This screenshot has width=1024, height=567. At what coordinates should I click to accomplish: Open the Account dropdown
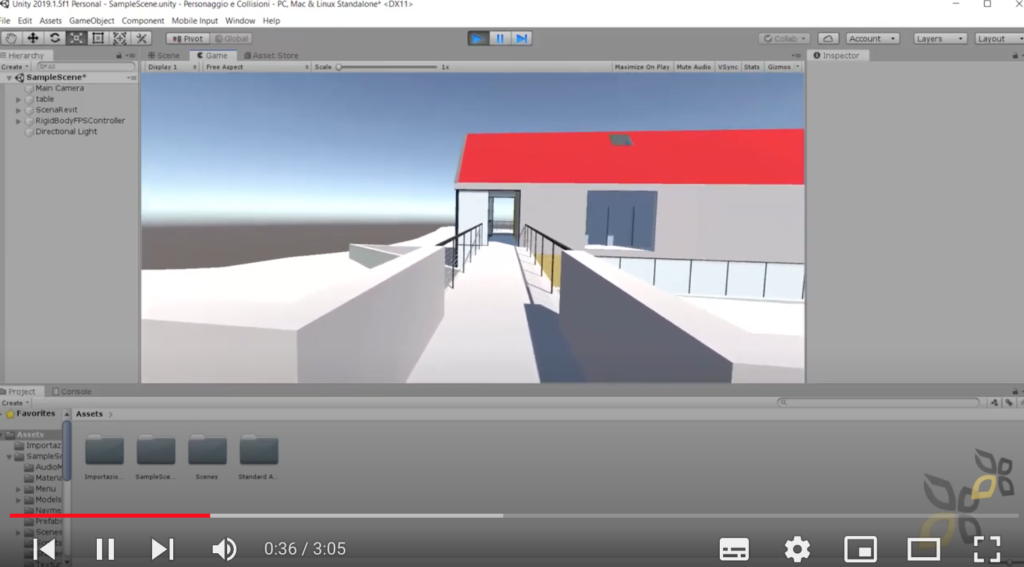tap(872, 39)
